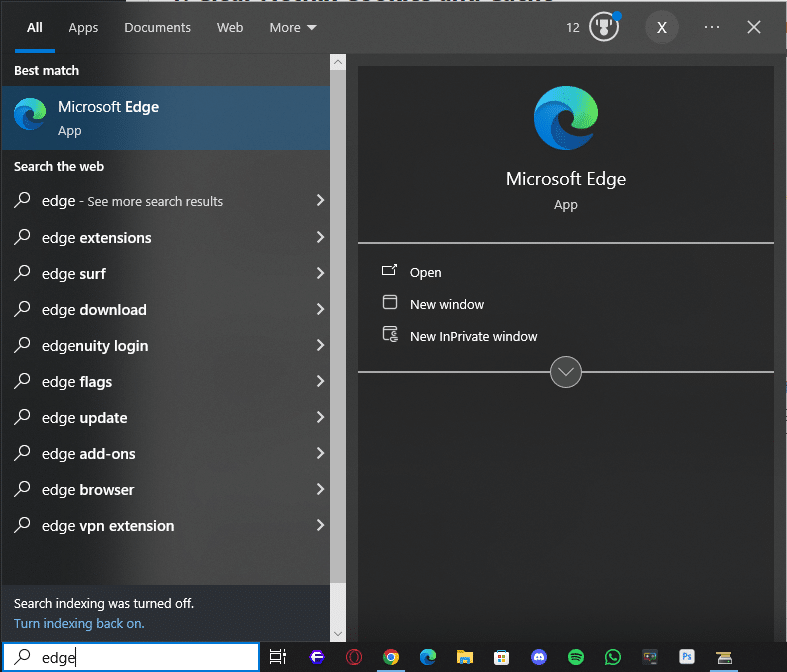The width and height of the screenshot is (787, 672).
Task: Expand the edge flags suggestion arrow
Action: tap(320, 382)
